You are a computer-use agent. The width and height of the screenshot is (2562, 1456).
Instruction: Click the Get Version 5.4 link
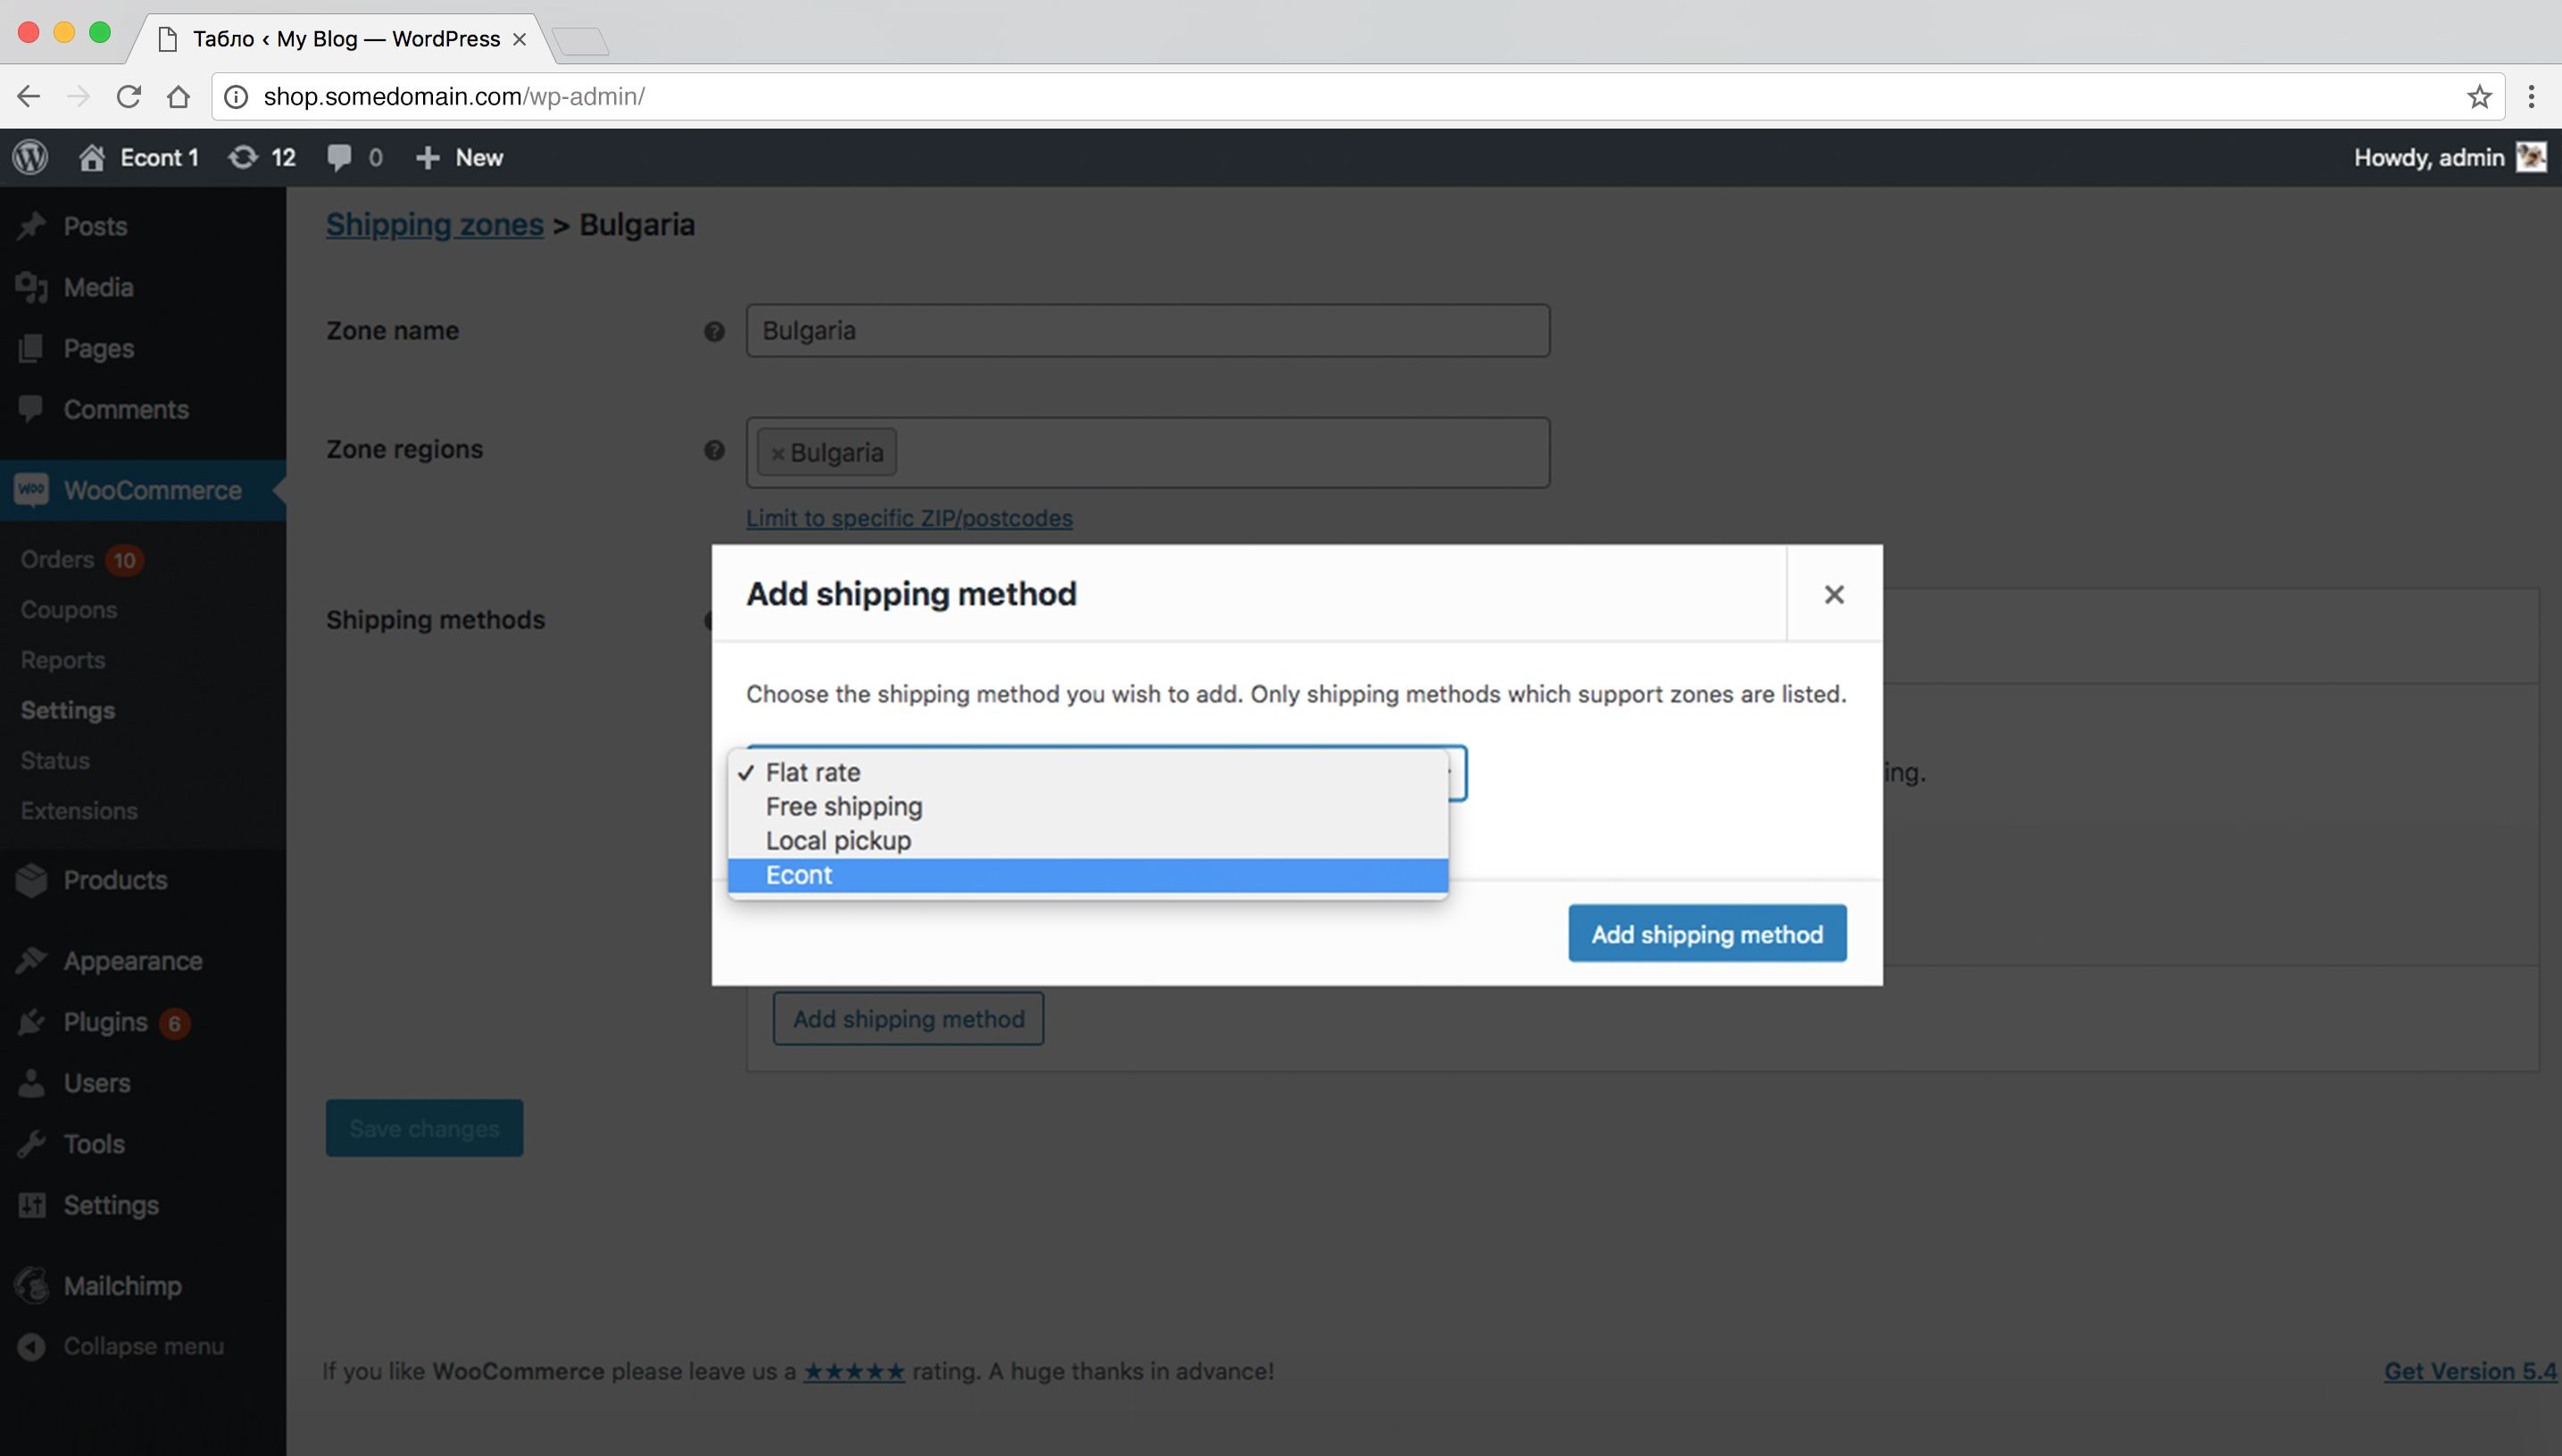(x=2470, y=1371)
